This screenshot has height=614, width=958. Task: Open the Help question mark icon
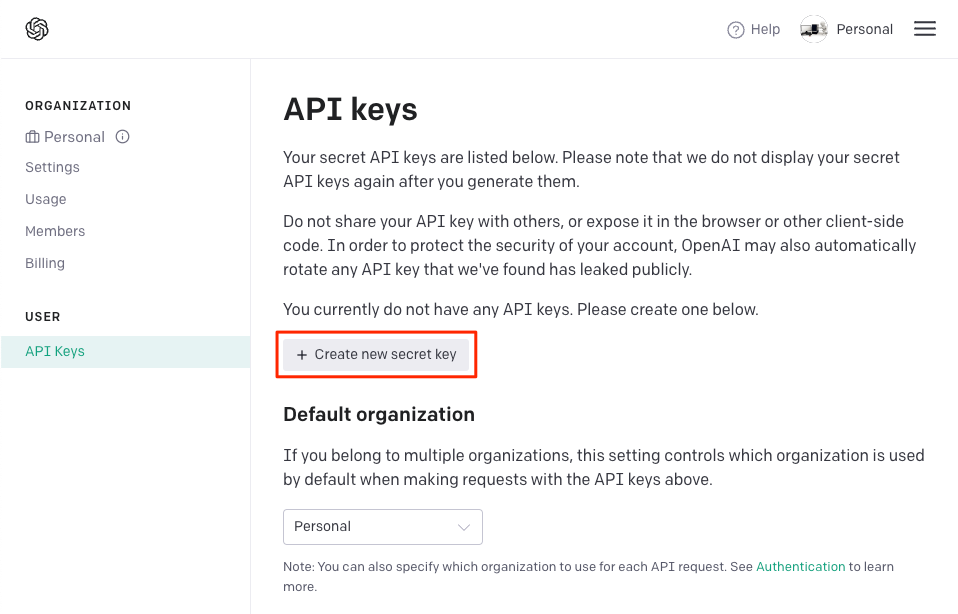point(736,29)
